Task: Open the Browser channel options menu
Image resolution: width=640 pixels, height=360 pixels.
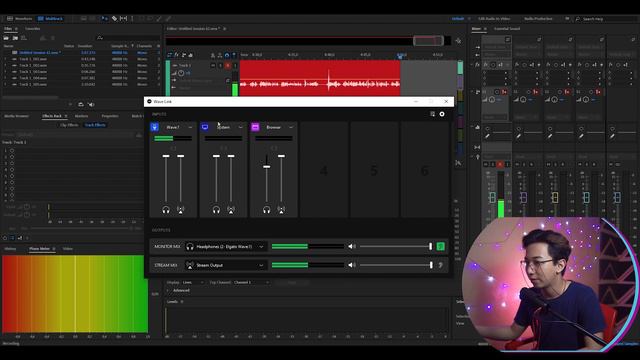Action: (x=291, y=127)
